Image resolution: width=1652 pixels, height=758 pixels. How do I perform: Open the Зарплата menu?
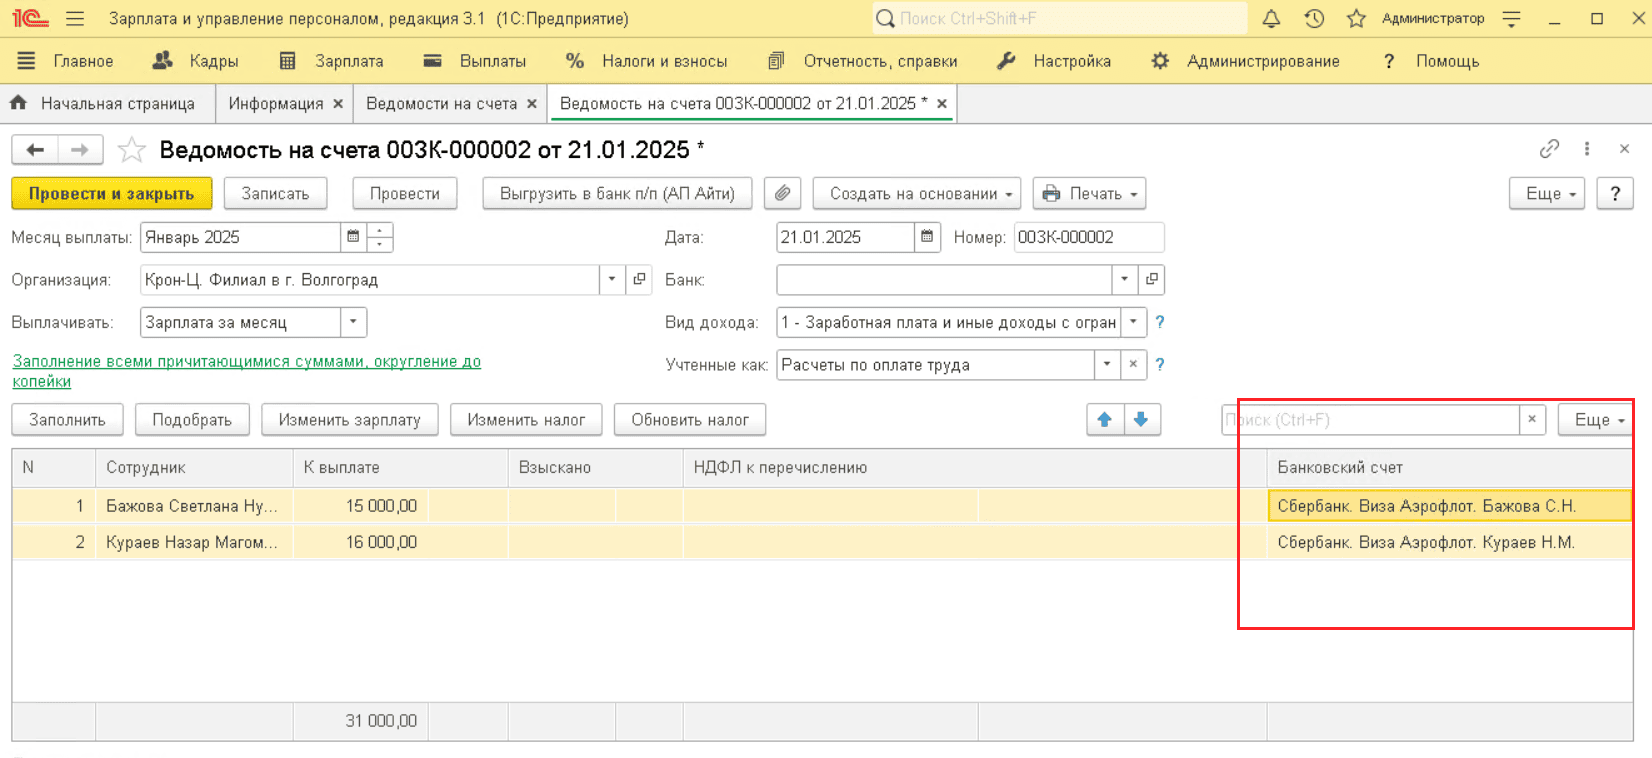click(x=331, y=61)
